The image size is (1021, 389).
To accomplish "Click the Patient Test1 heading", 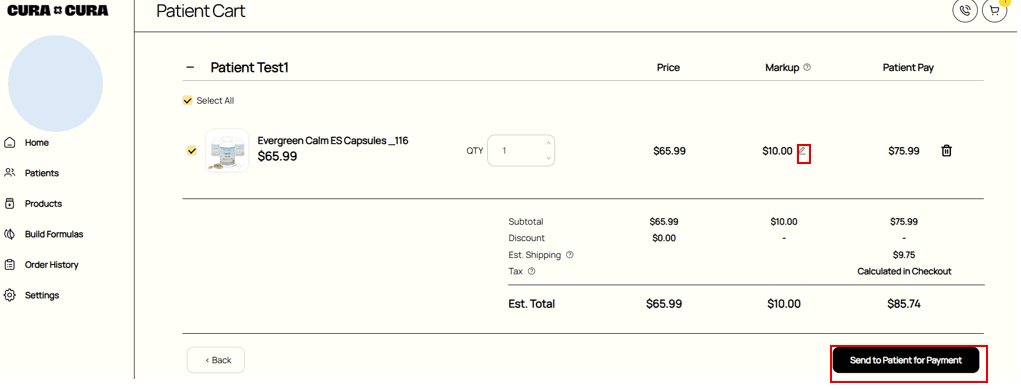I will coord(249,67).
